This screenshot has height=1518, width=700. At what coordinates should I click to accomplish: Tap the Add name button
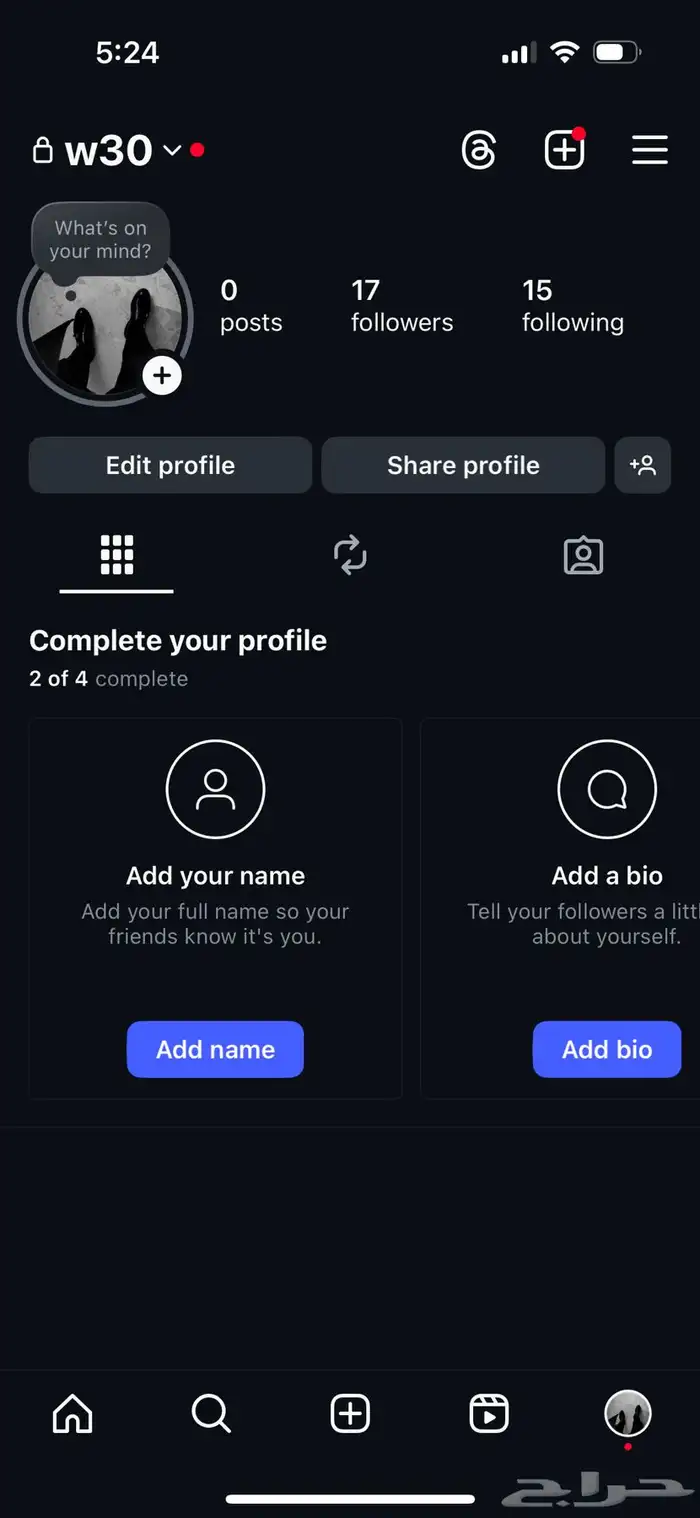click(215, 1049)
